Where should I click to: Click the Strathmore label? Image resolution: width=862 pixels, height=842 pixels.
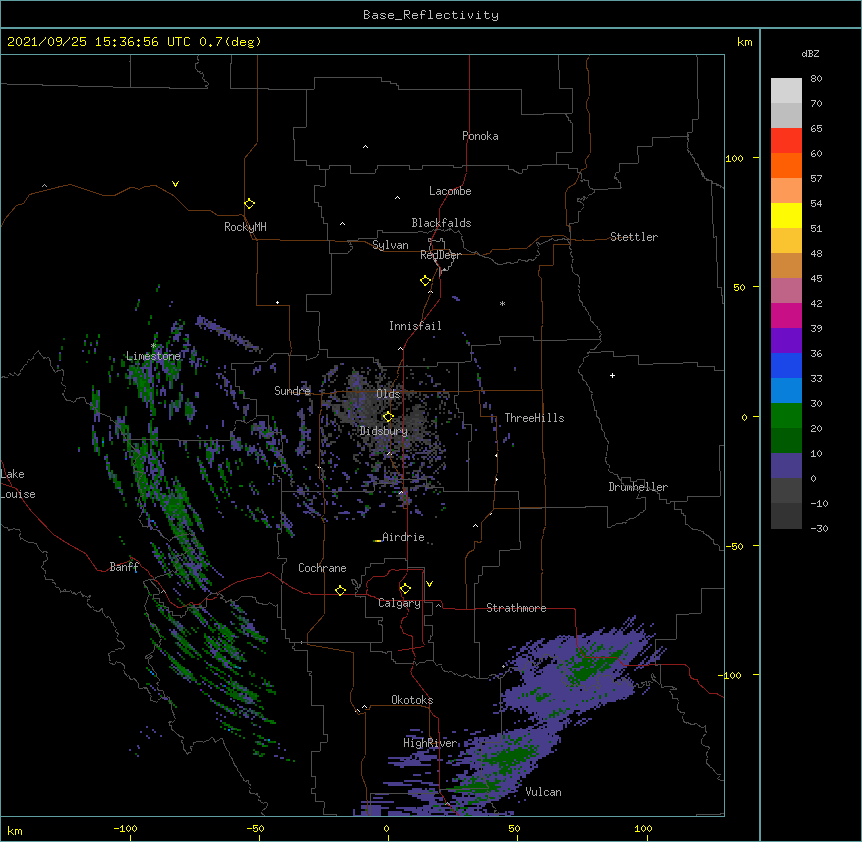coord(516,608)
